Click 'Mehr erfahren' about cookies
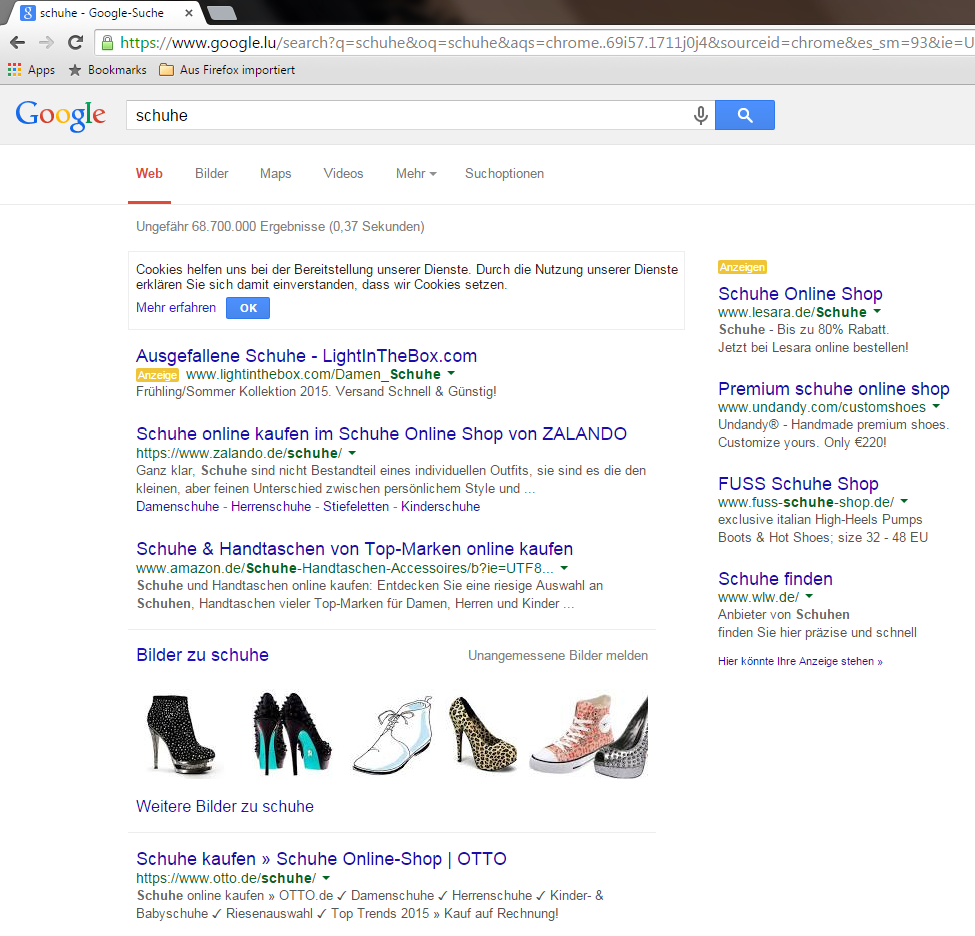 pos(176,307)
